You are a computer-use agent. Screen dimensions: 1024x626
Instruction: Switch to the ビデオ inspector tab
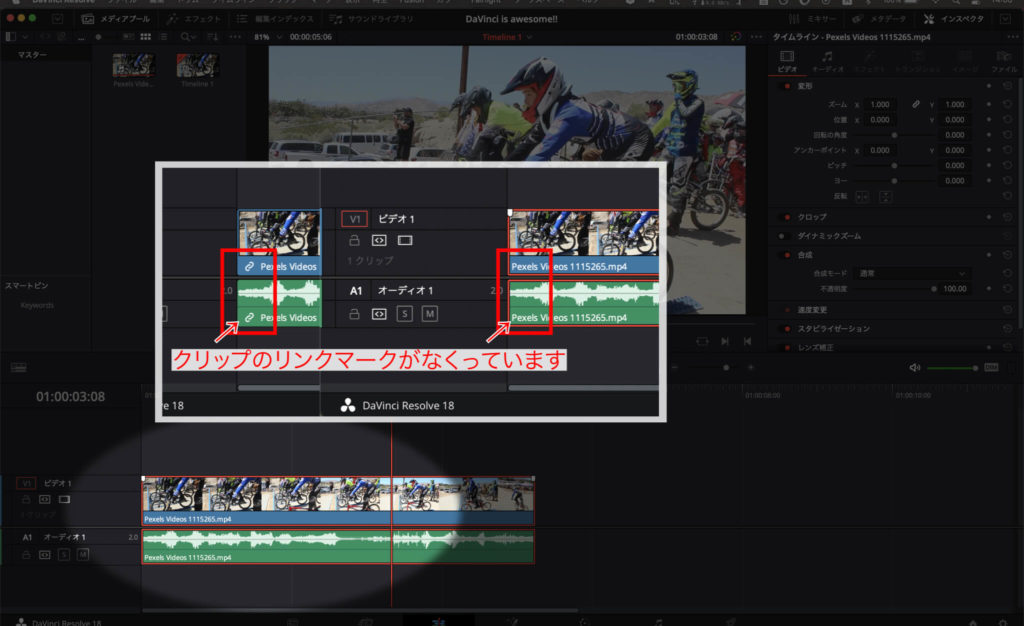pos(787,61)
